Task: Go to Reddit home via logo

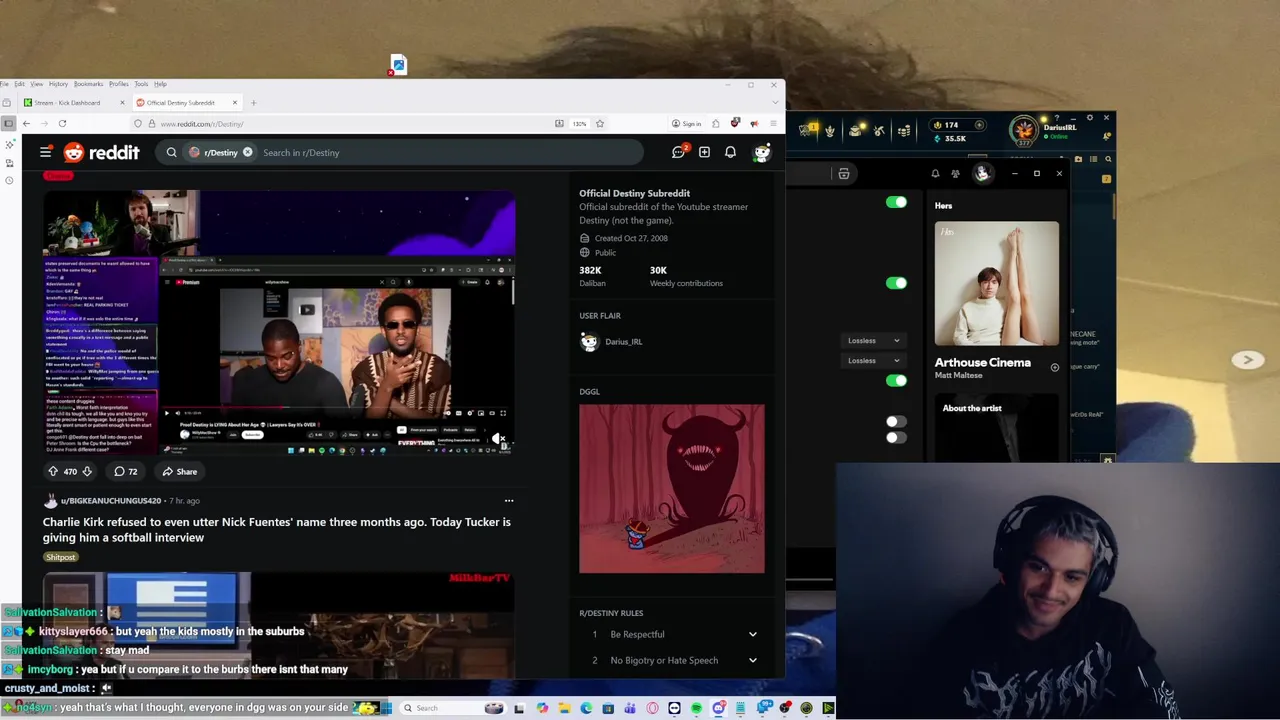Action: point(101,152)
